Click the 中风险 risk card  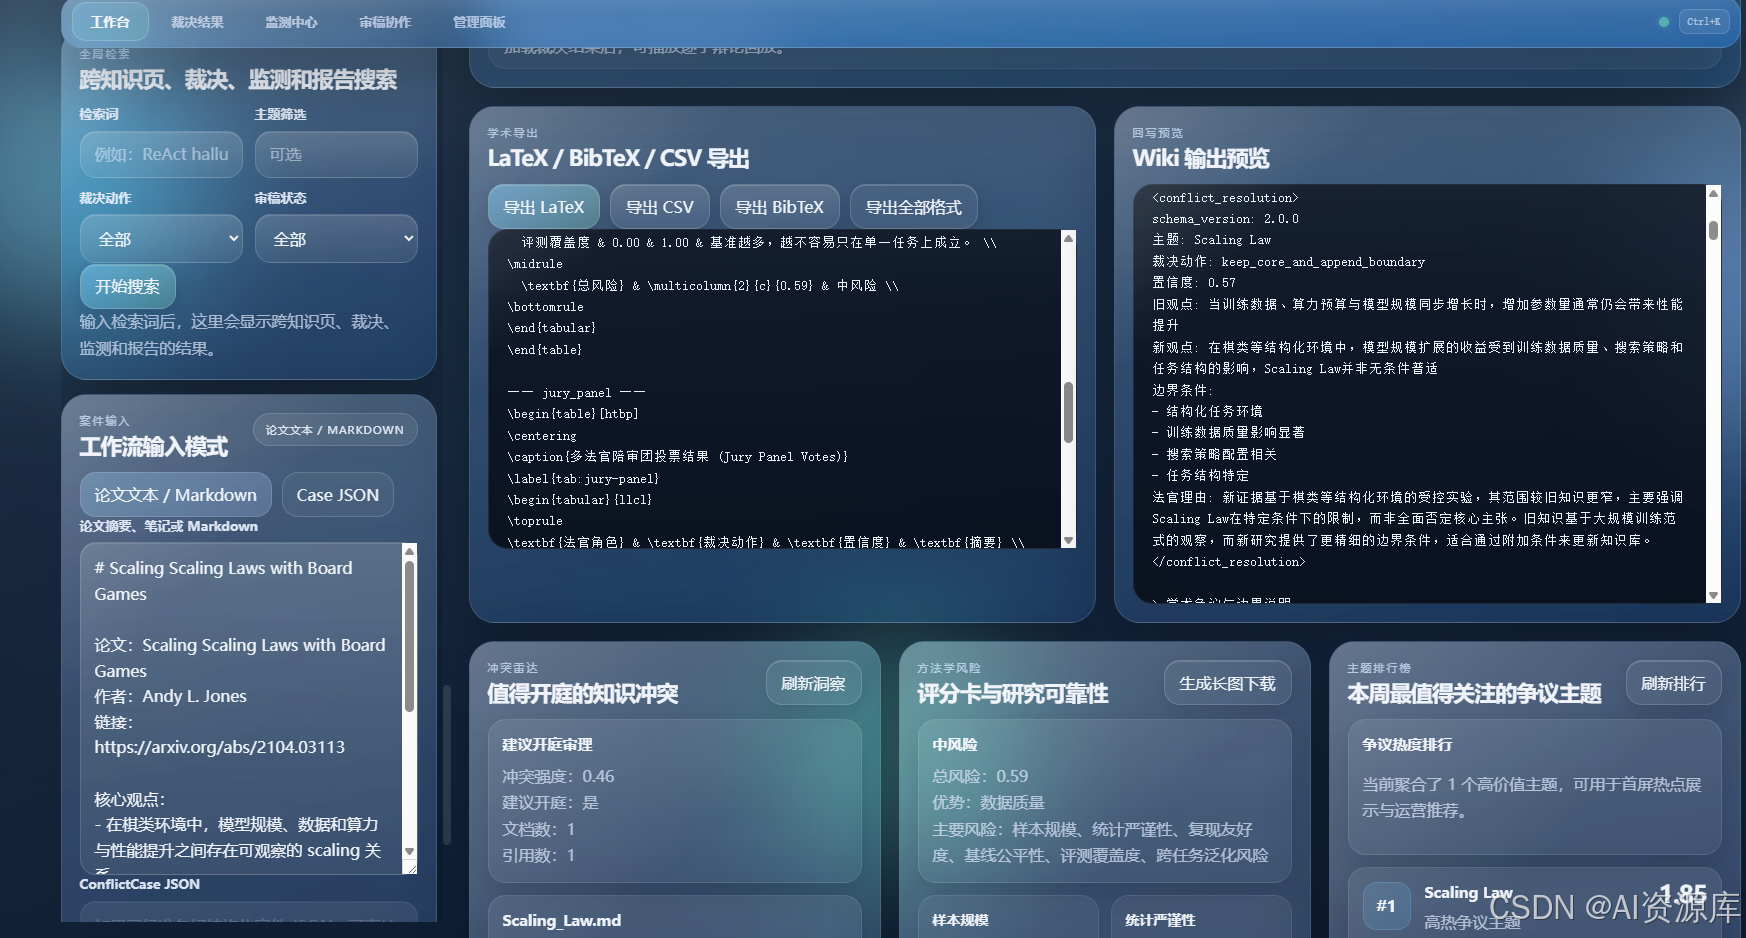click(1105, 801)
